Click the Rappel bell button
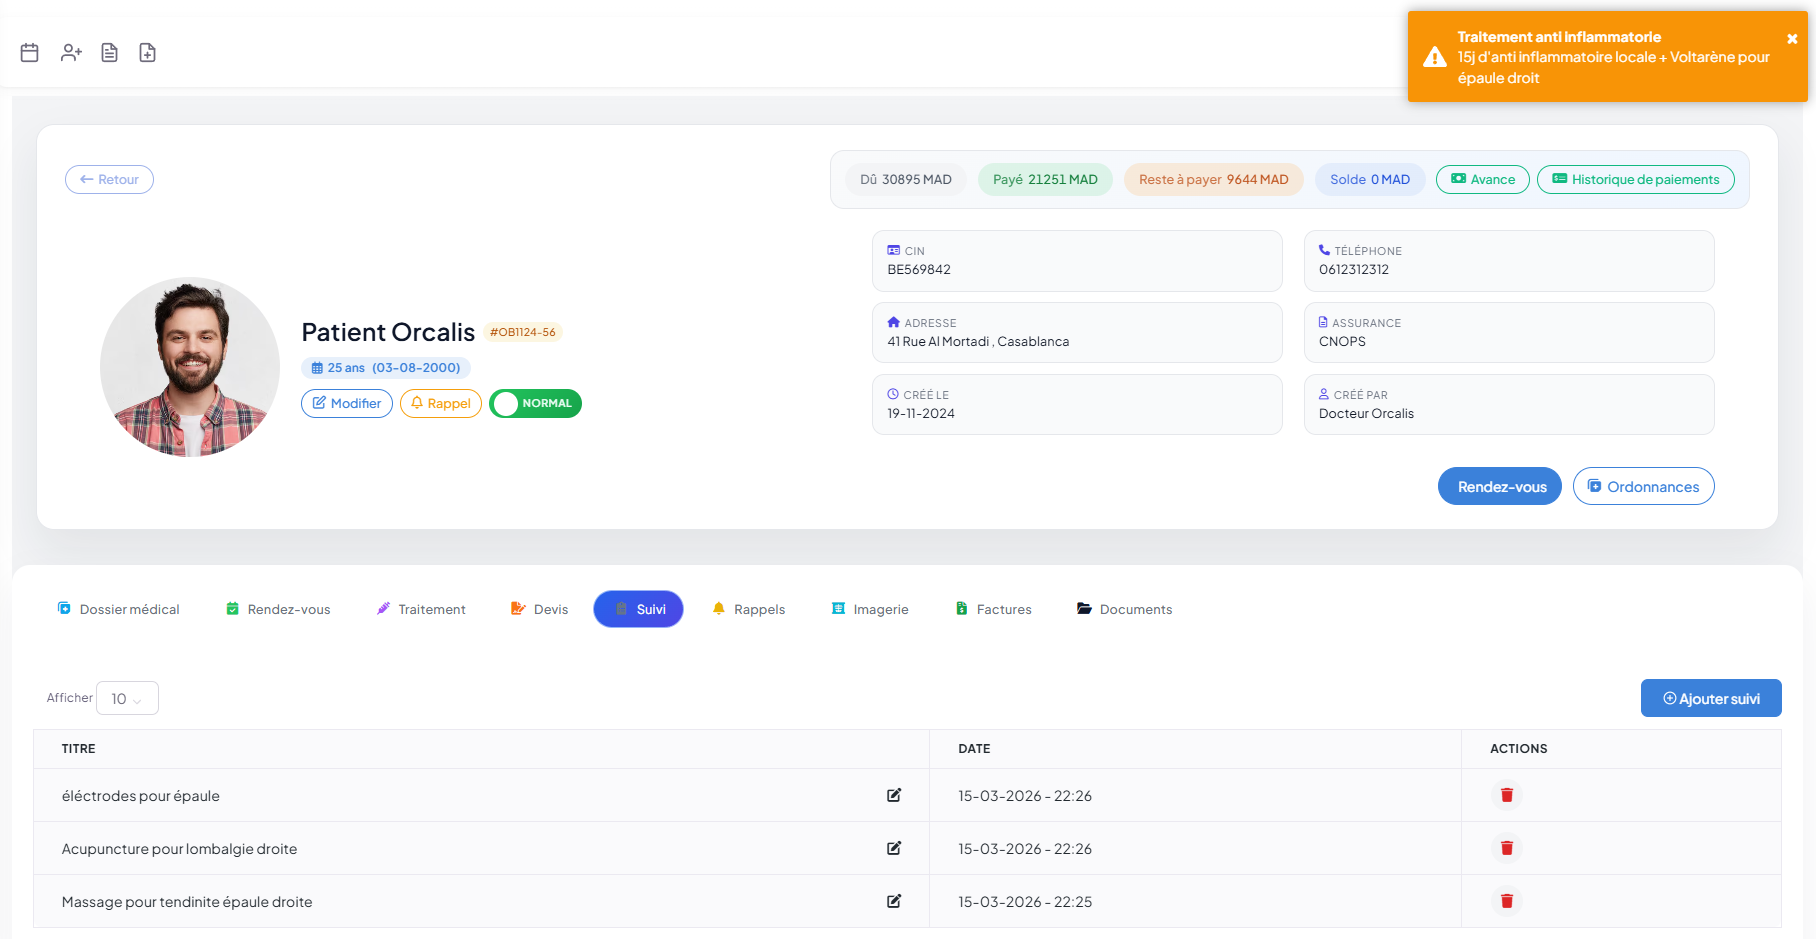The height and width of the screenshot is (939, 1816). coord(441,404)
